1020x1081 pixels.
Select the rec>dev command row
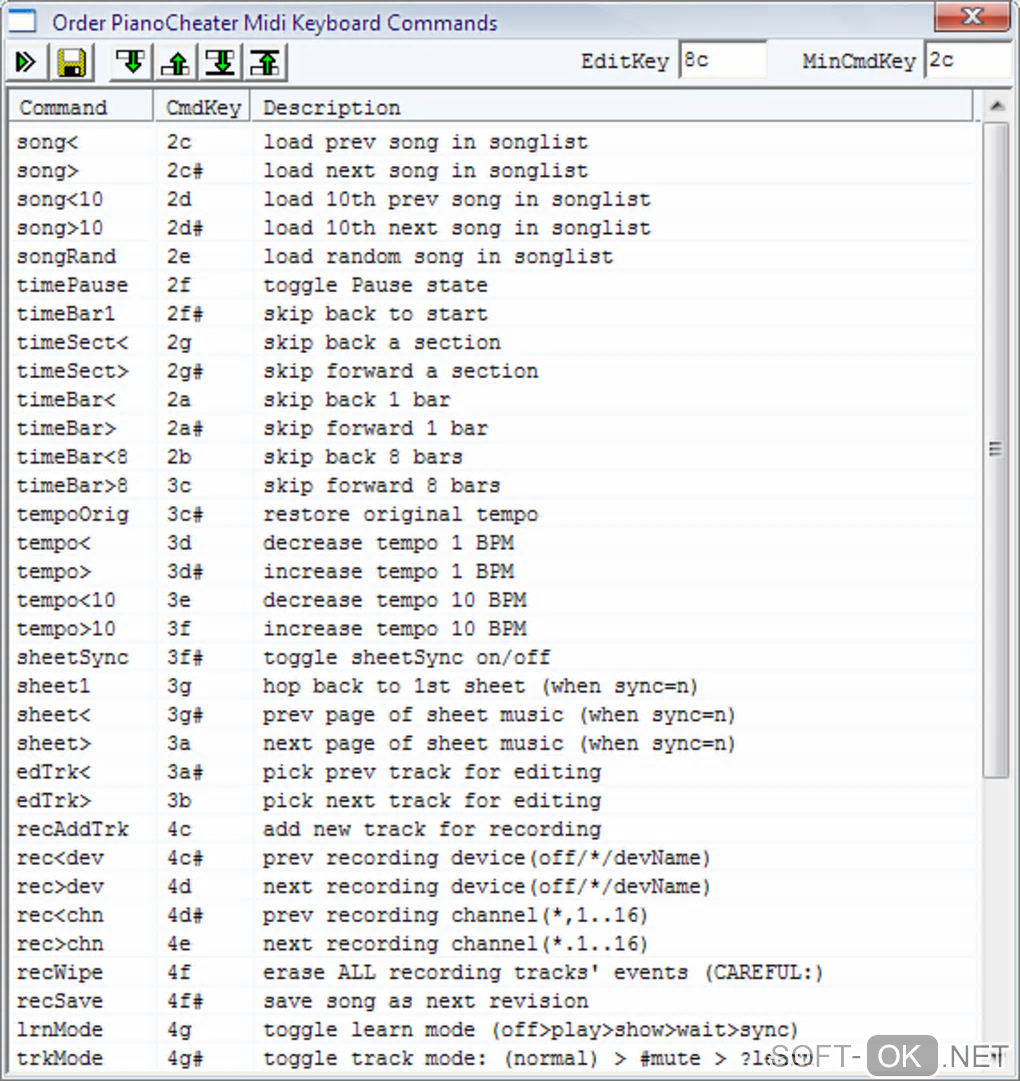495,887
